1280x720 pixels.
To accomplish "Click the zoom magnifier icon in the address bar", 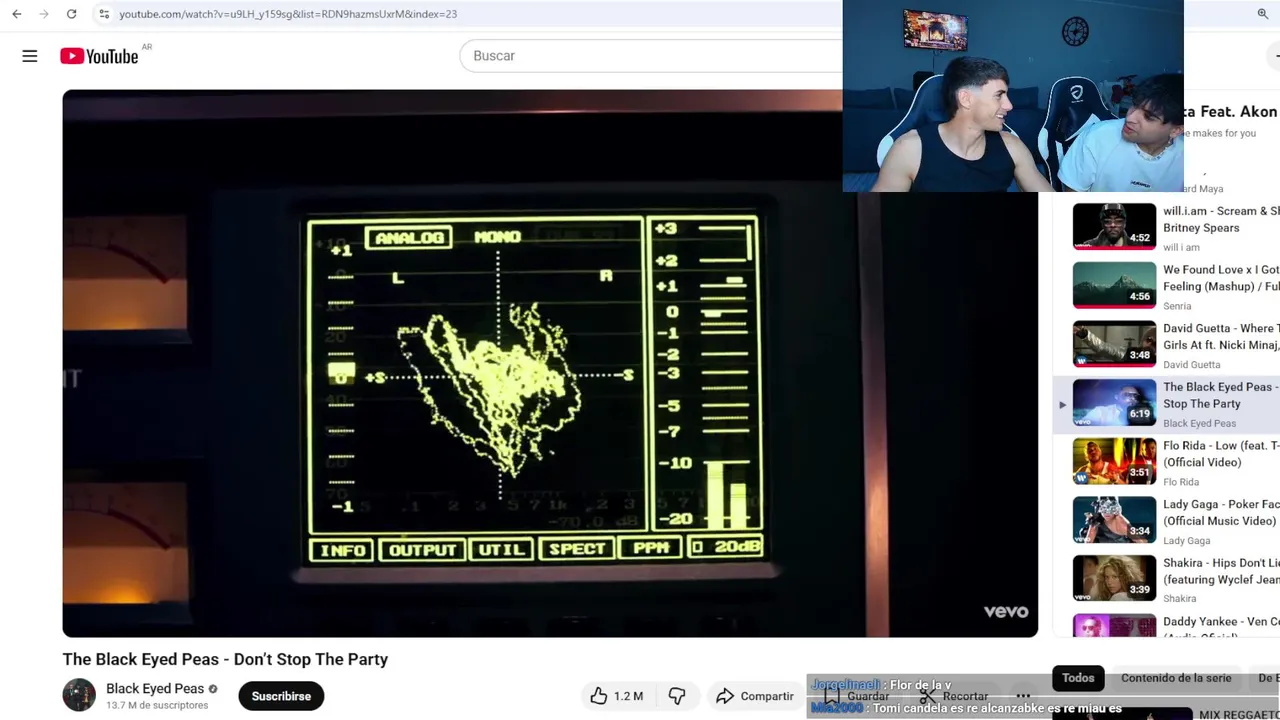I will [1262, 14].
